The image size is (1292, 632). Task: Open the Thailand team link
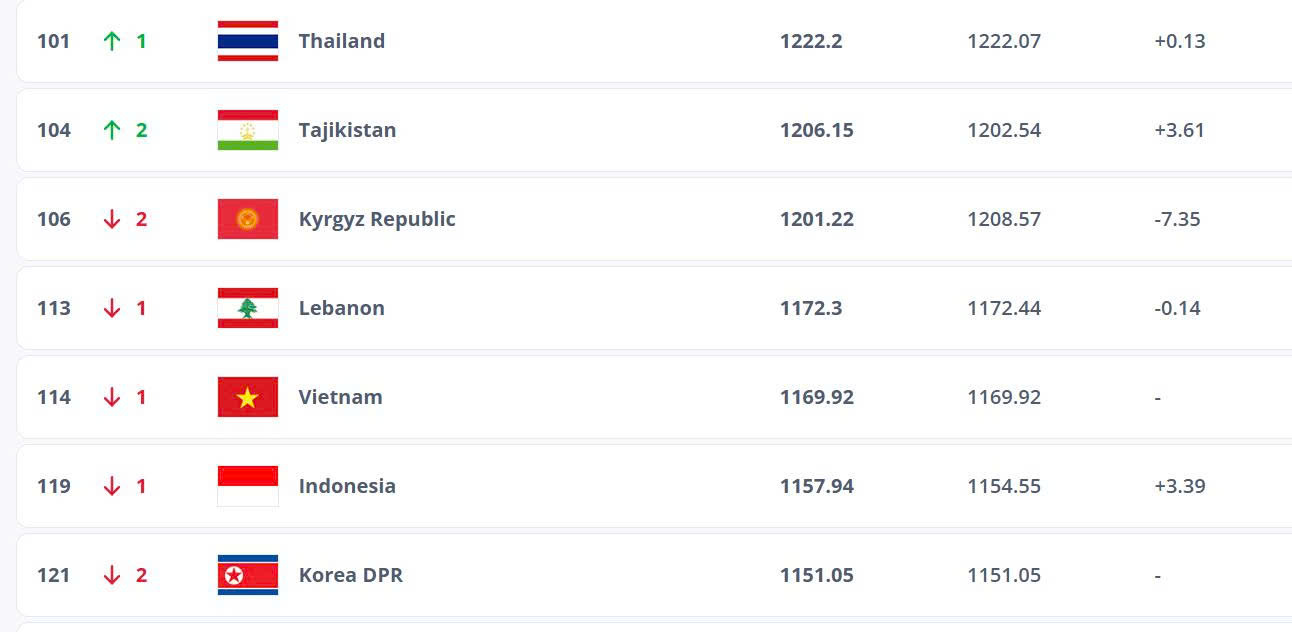pos(341,41)
